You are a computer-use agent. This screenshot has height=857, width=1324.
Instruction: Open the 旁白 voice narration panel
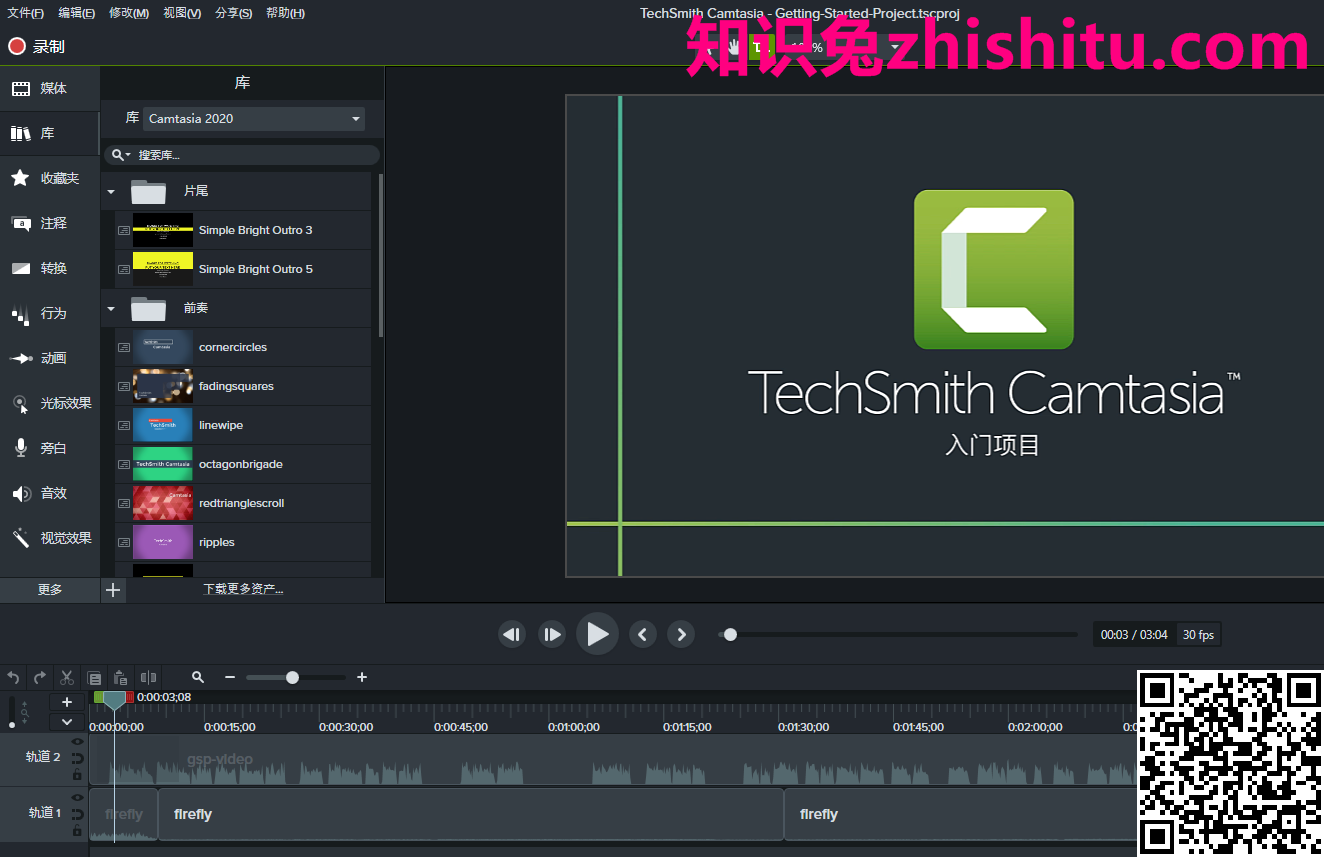[x=50, y=448]
